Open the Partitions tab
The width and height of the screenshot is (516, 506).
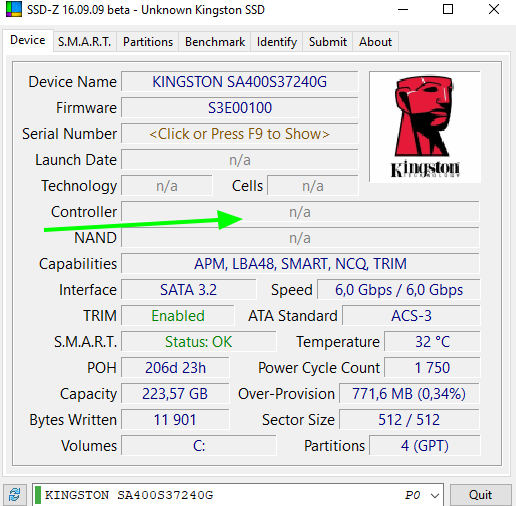pyautogui.click(x=148, y=42)
